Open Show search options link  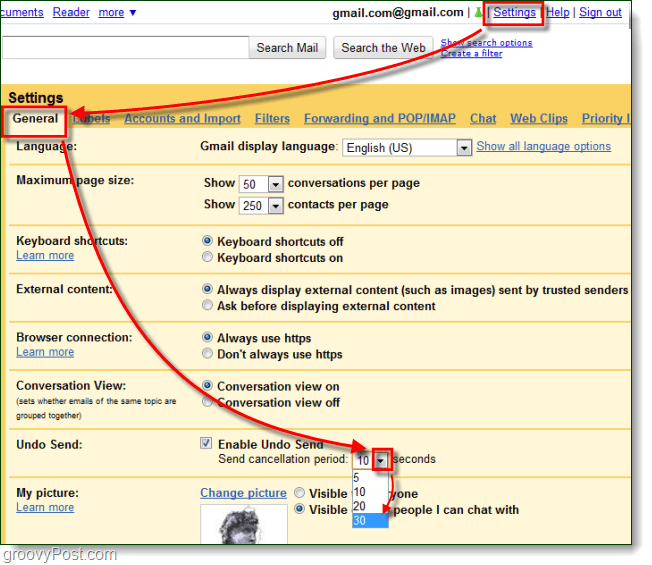(x=487, y=42)
